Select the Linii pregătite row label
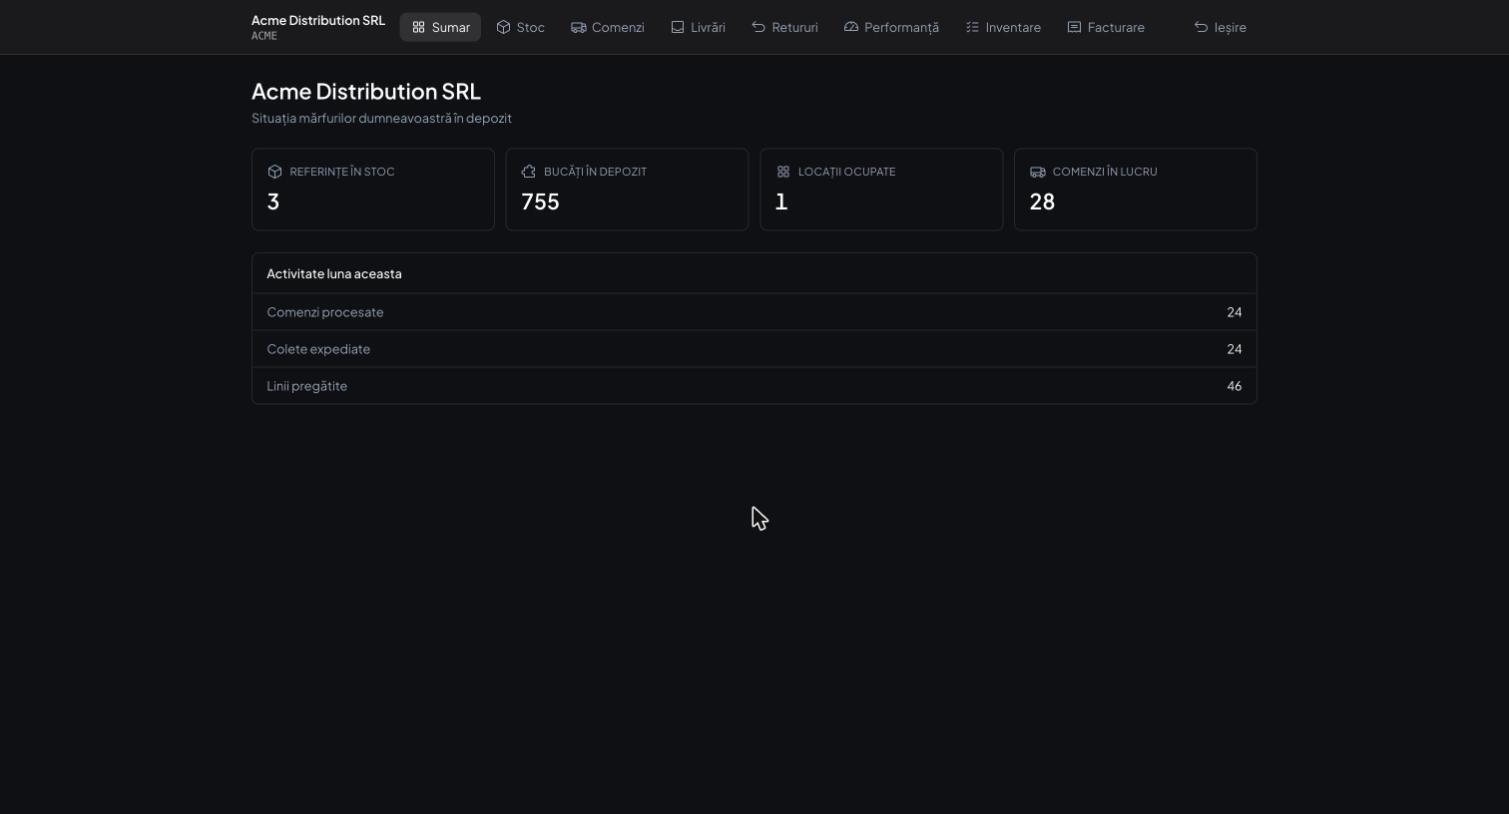This screenshot has width=1509, height=814. coord(307,386)
